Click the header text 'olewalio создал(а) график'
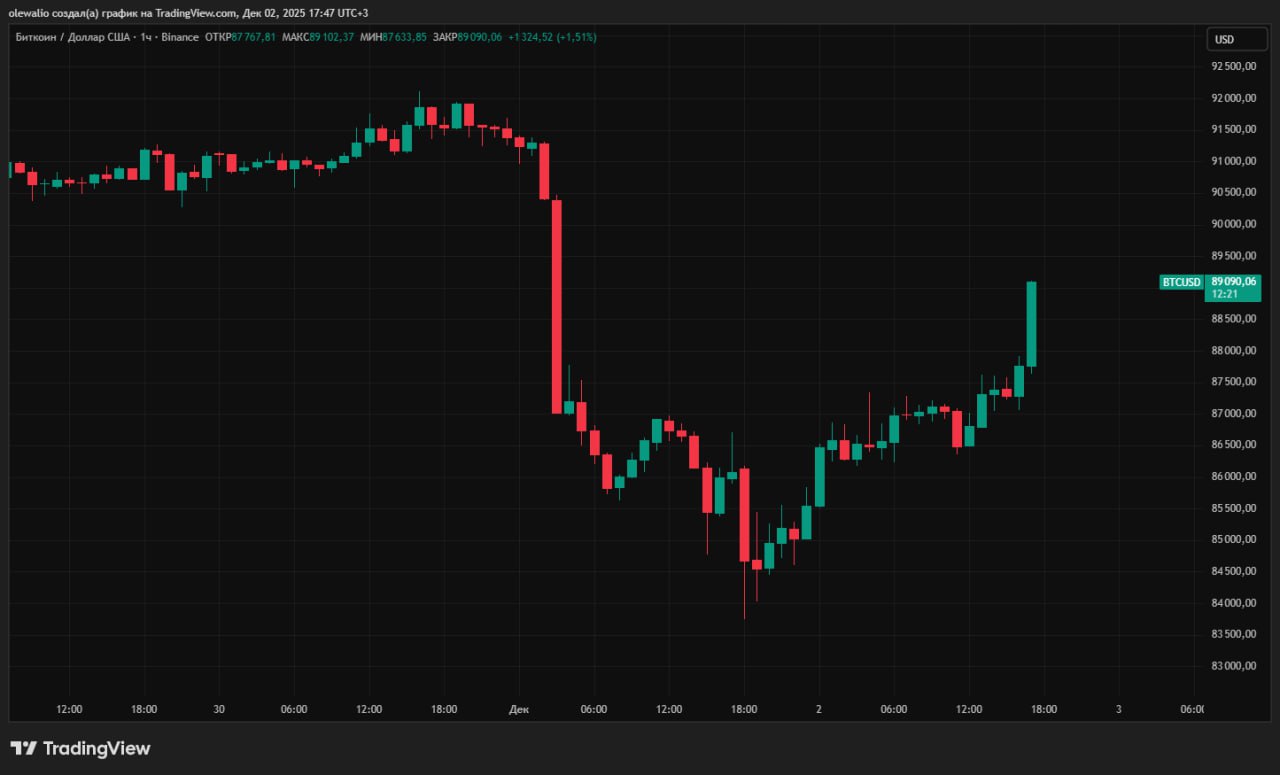This screenshot has height=775, width=1280. [76, 12]
